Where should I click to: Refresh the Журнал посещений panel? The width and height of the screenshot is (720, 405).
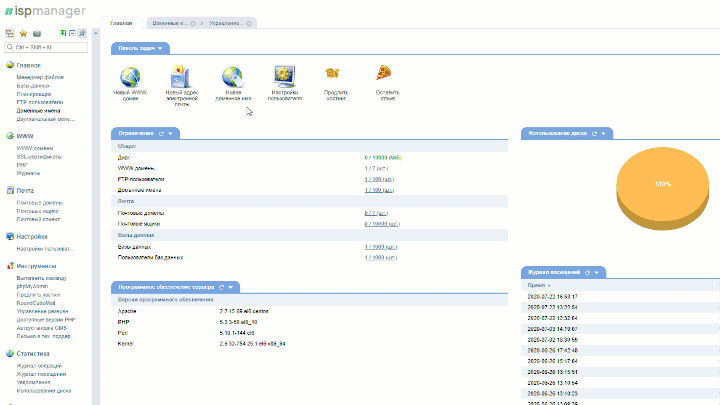[x=587, y=273]
